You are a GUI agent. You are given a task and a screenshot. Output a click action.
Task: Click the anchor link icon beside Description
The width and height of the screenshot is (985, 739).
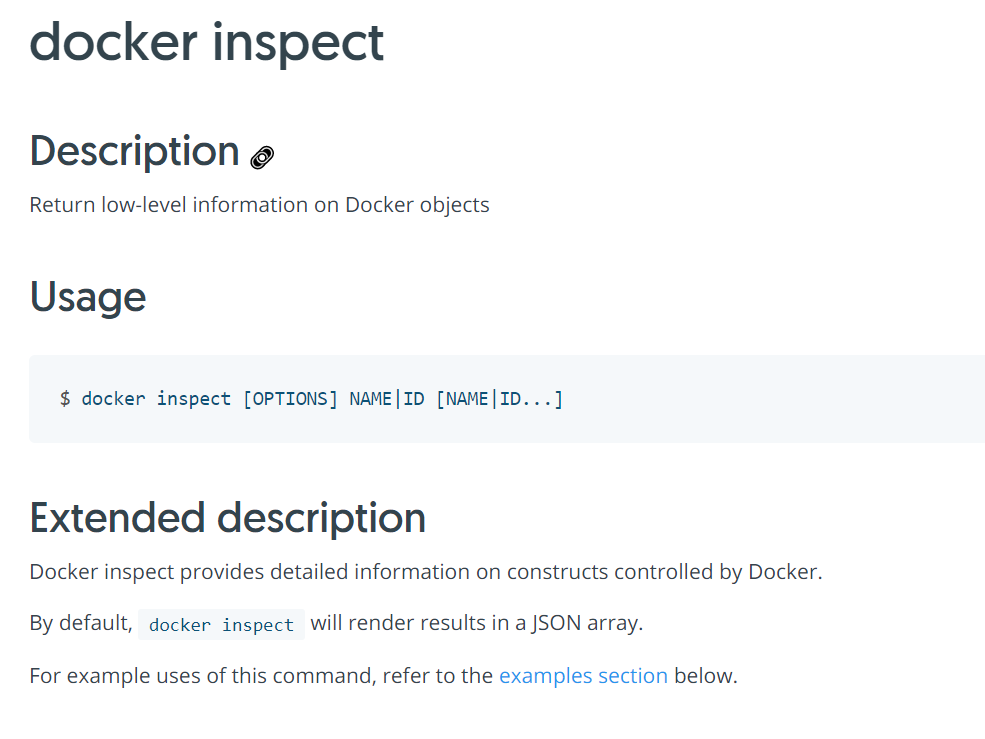(x=262, y=157)
